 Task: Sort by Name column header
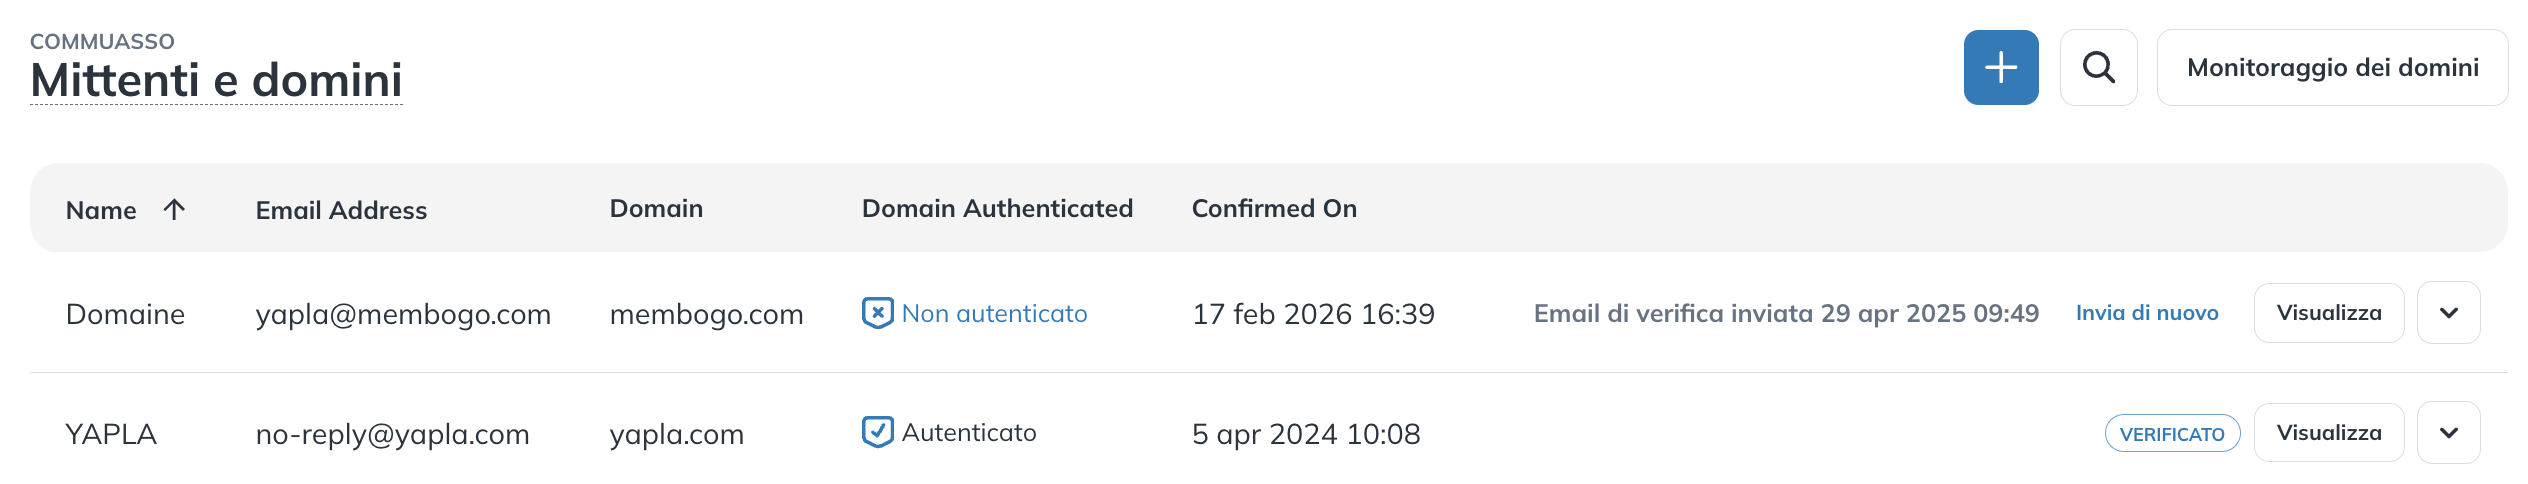[101, 210]
